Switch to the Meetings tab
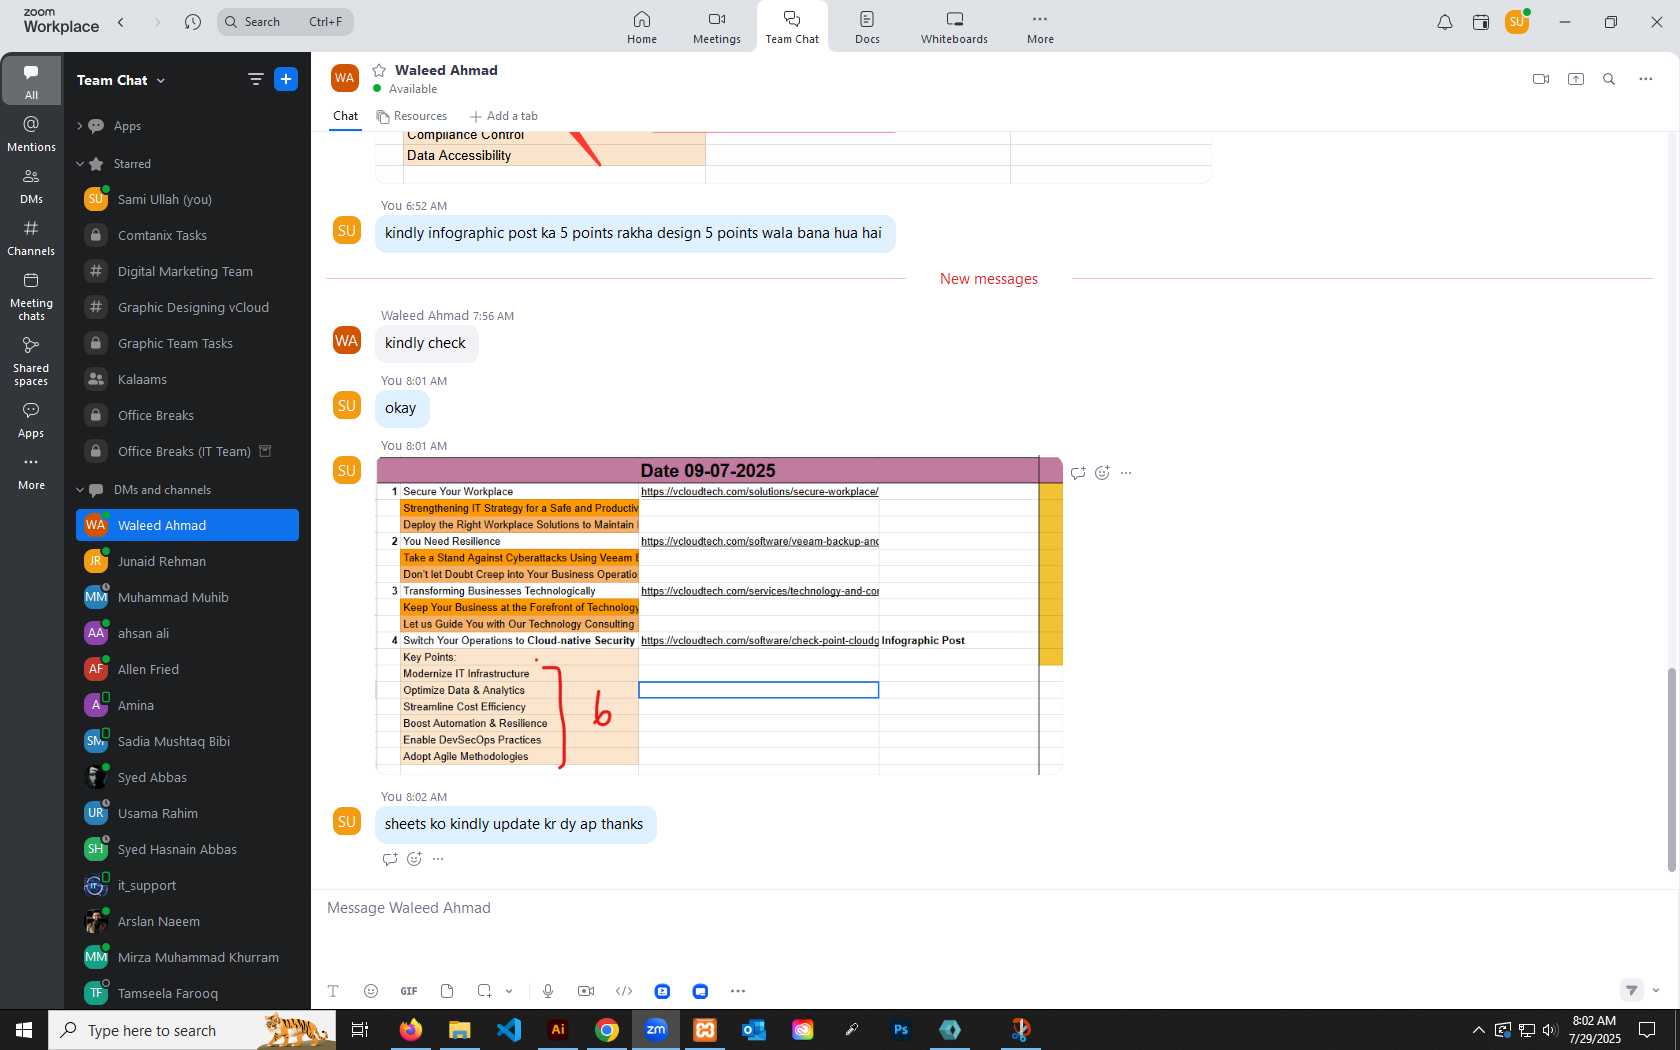The height and width of the screenshot is (1050, 1680). tap(717, 27)
